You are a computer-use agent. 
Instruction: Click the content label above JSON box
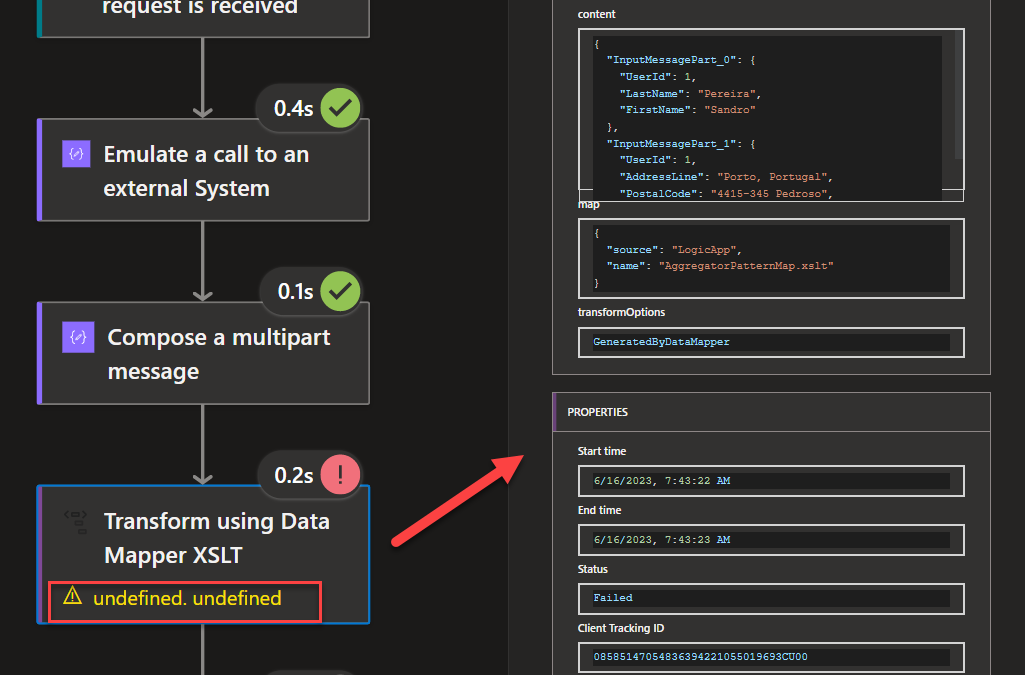click(x=596, y=14)
